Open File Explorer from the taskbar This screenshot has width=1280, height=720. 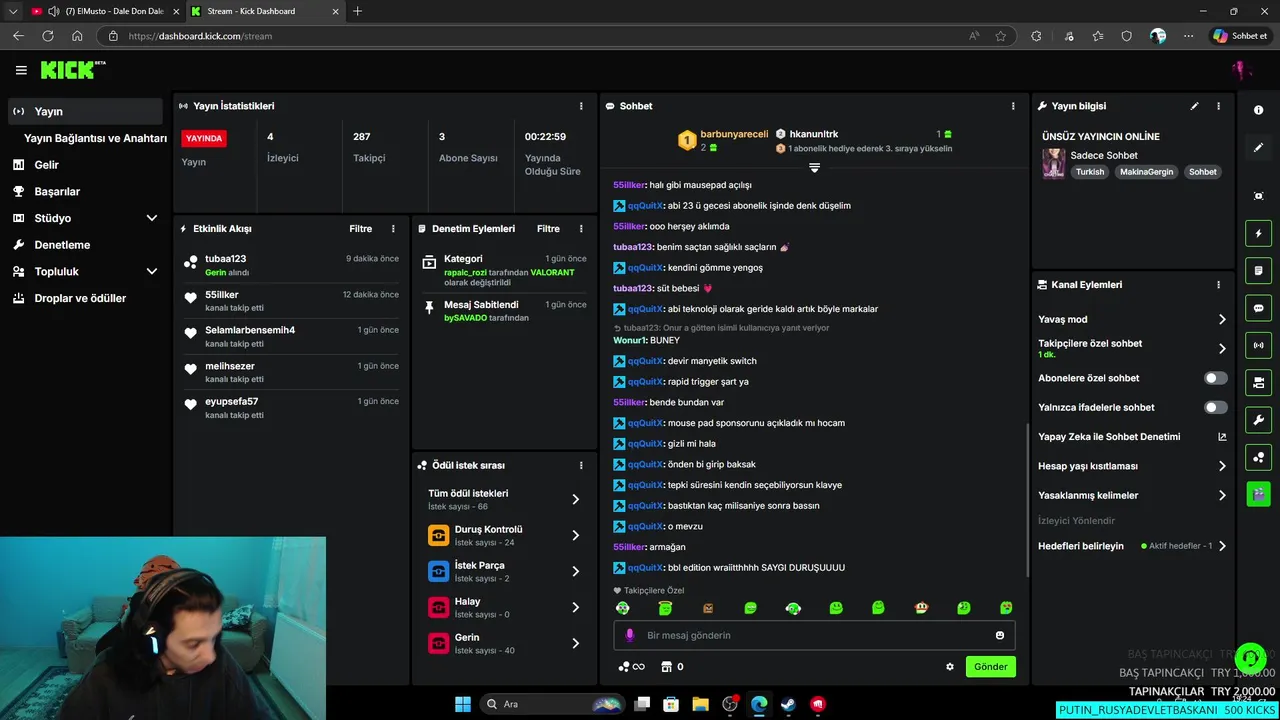(x=700, y=704)
